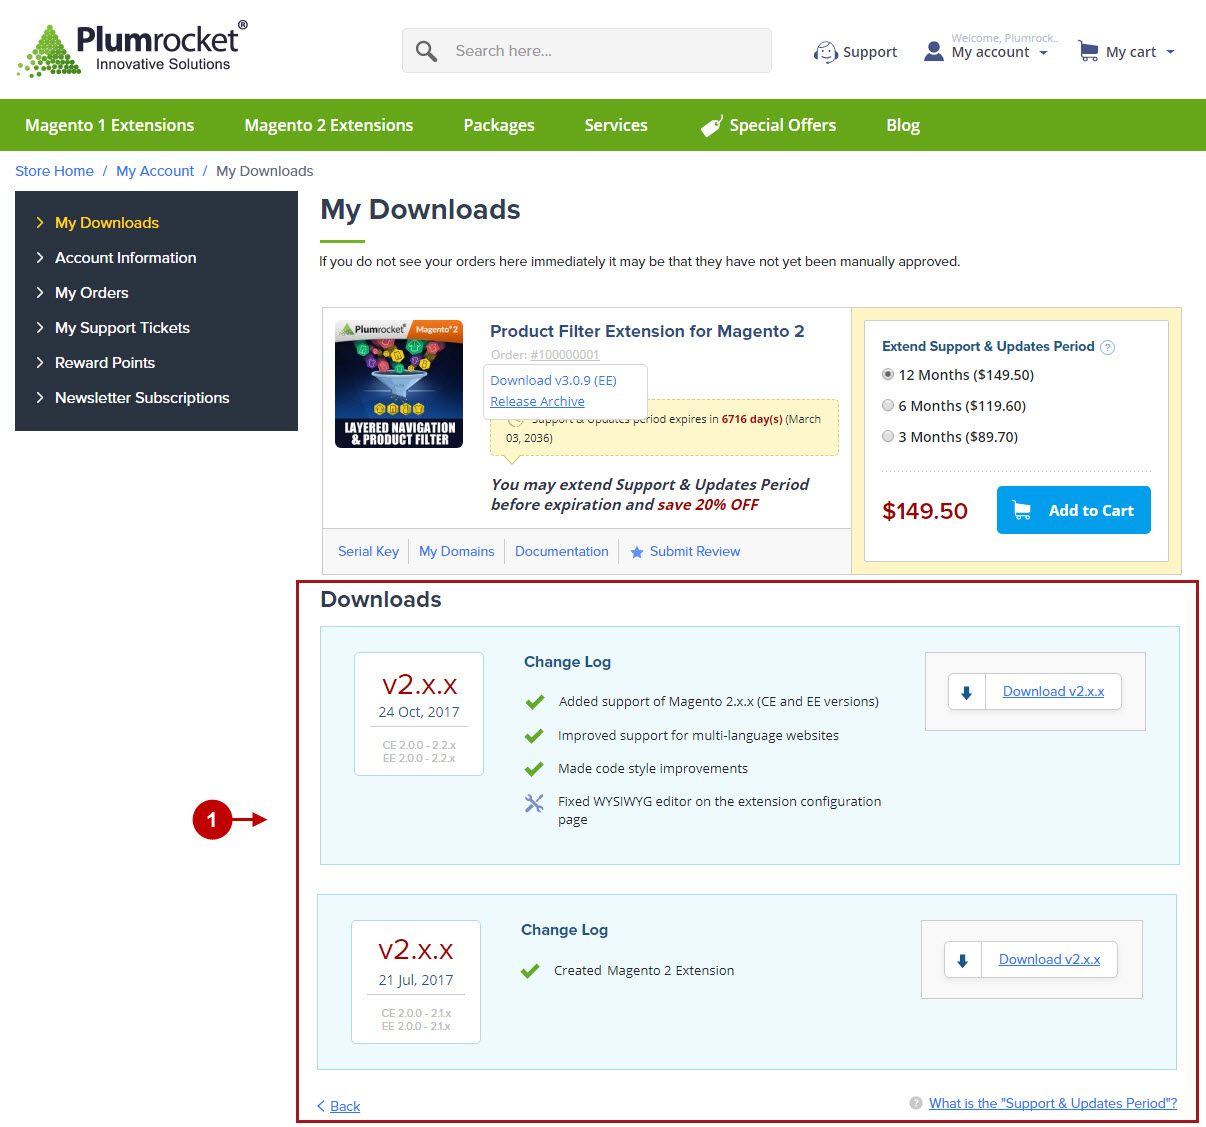Open the Release Archive link
The image size is (1206, 1127).
pyautogui.click(x=537, y=402)
